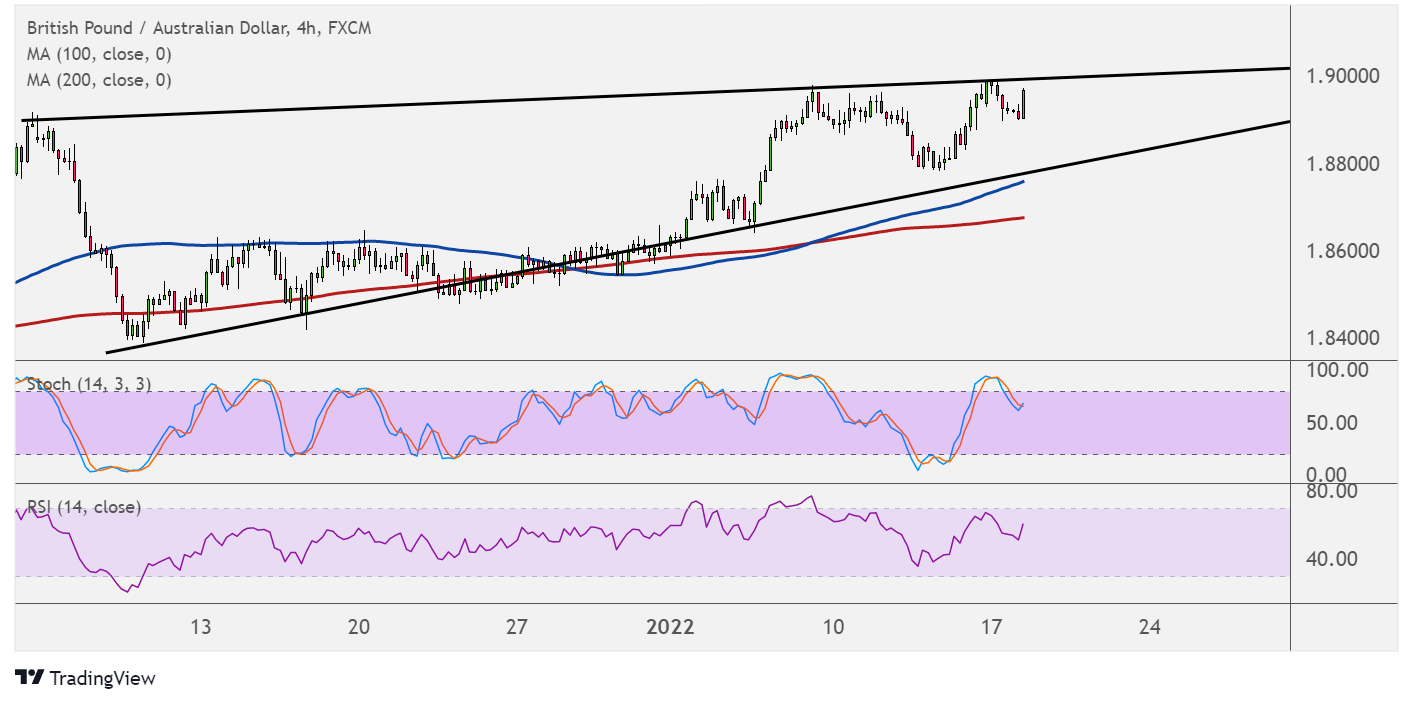Click the 0.00 stochastic scale label
This screenshot has width=1413, height=704.
pos(1329,474)
